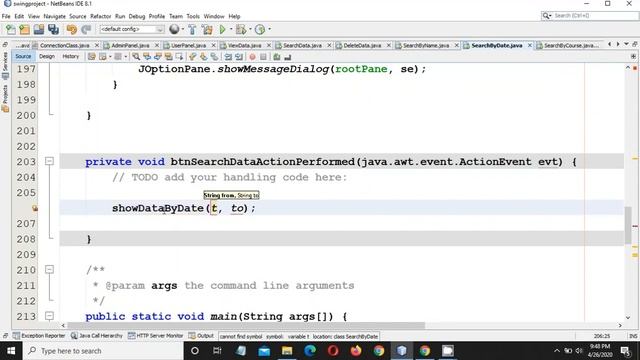Open the Output panel
Screen dimensions: 640x360
pos(201,336)
